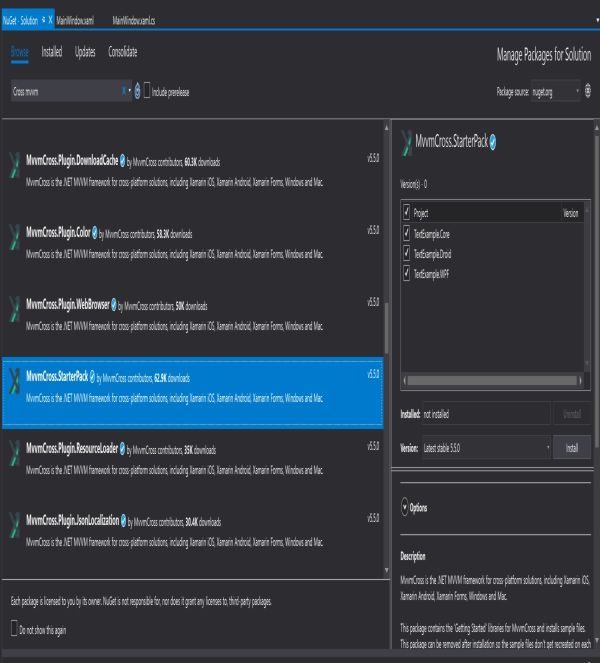Select MvvmCross.Plugin.WebBrowser package title
This screenshot has height=663, width=600.
coord(68,304)
